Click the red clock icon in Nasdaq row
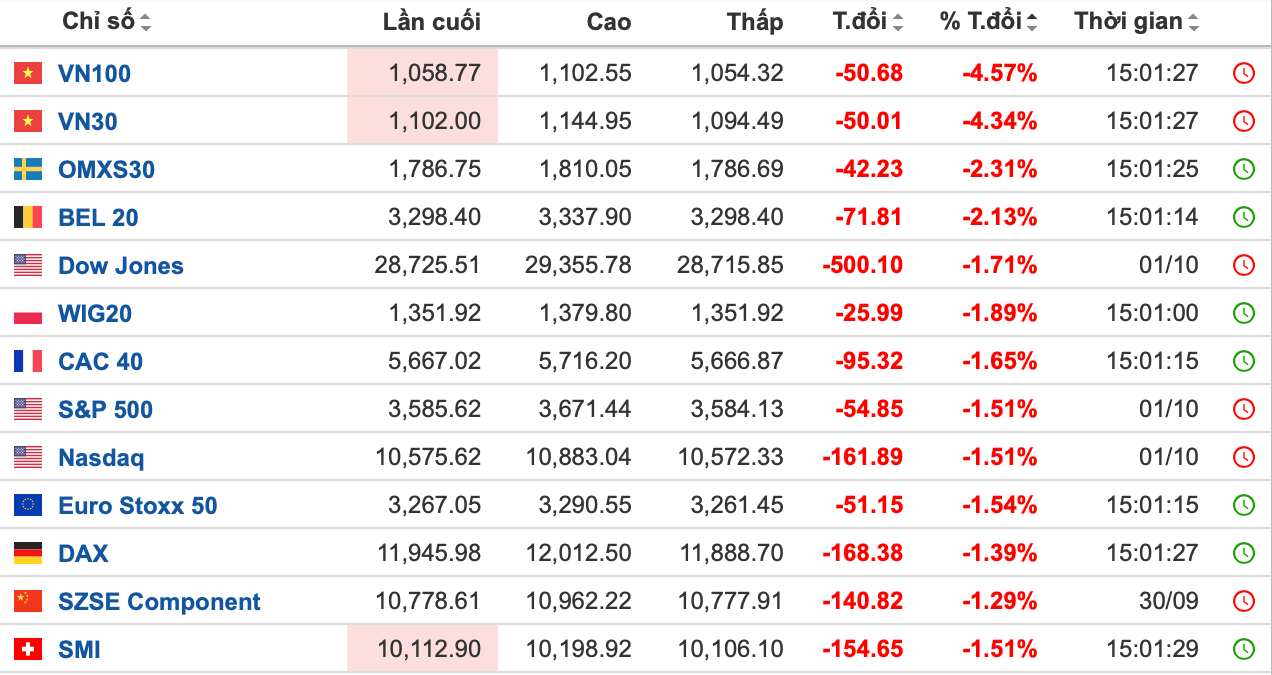 coord(1243,457)
